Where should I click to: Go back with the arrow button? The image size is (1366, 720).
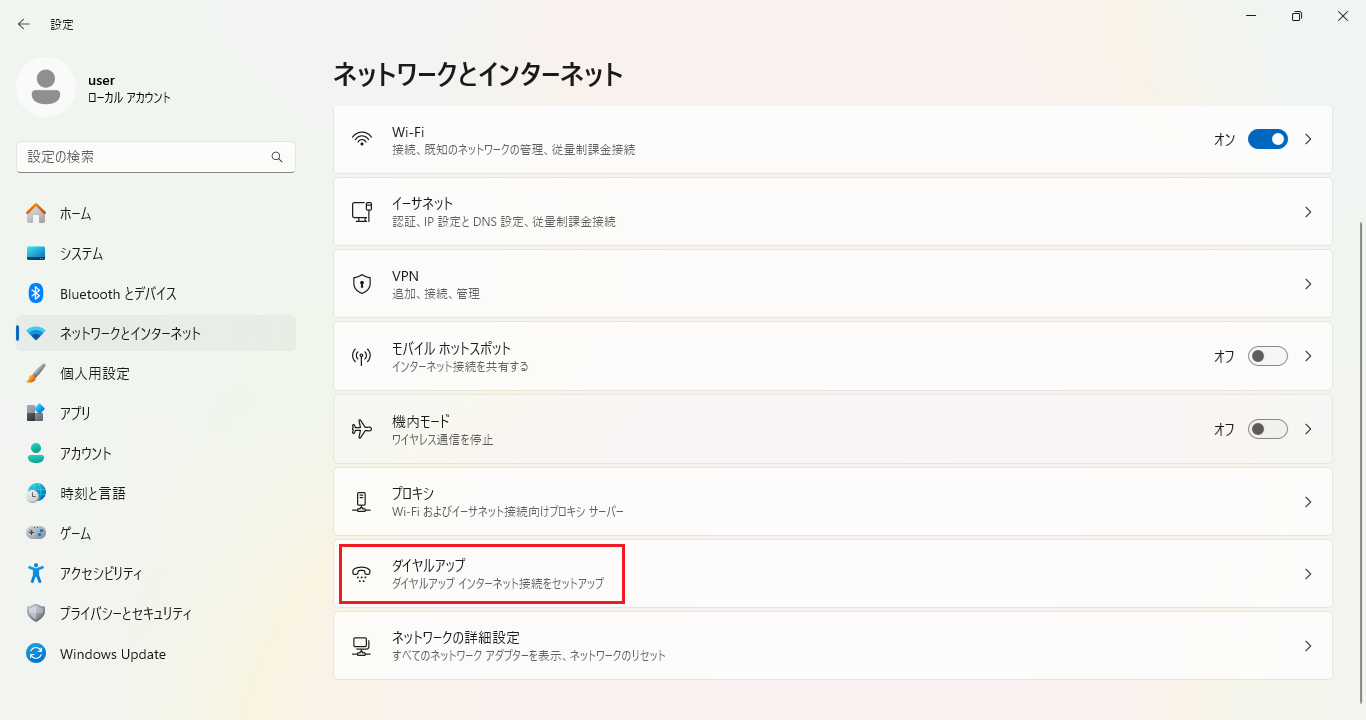pyautogui.click(x=24, y=24)
